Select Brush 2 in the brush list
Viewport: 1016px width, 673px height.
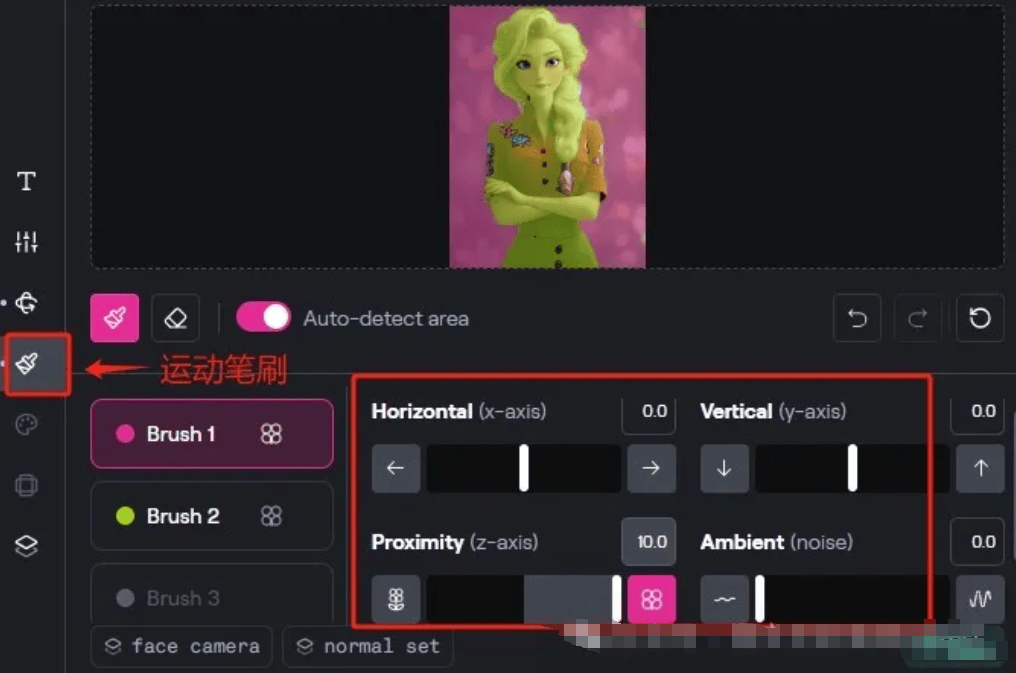pyautogui.click(x=212, y=516)
